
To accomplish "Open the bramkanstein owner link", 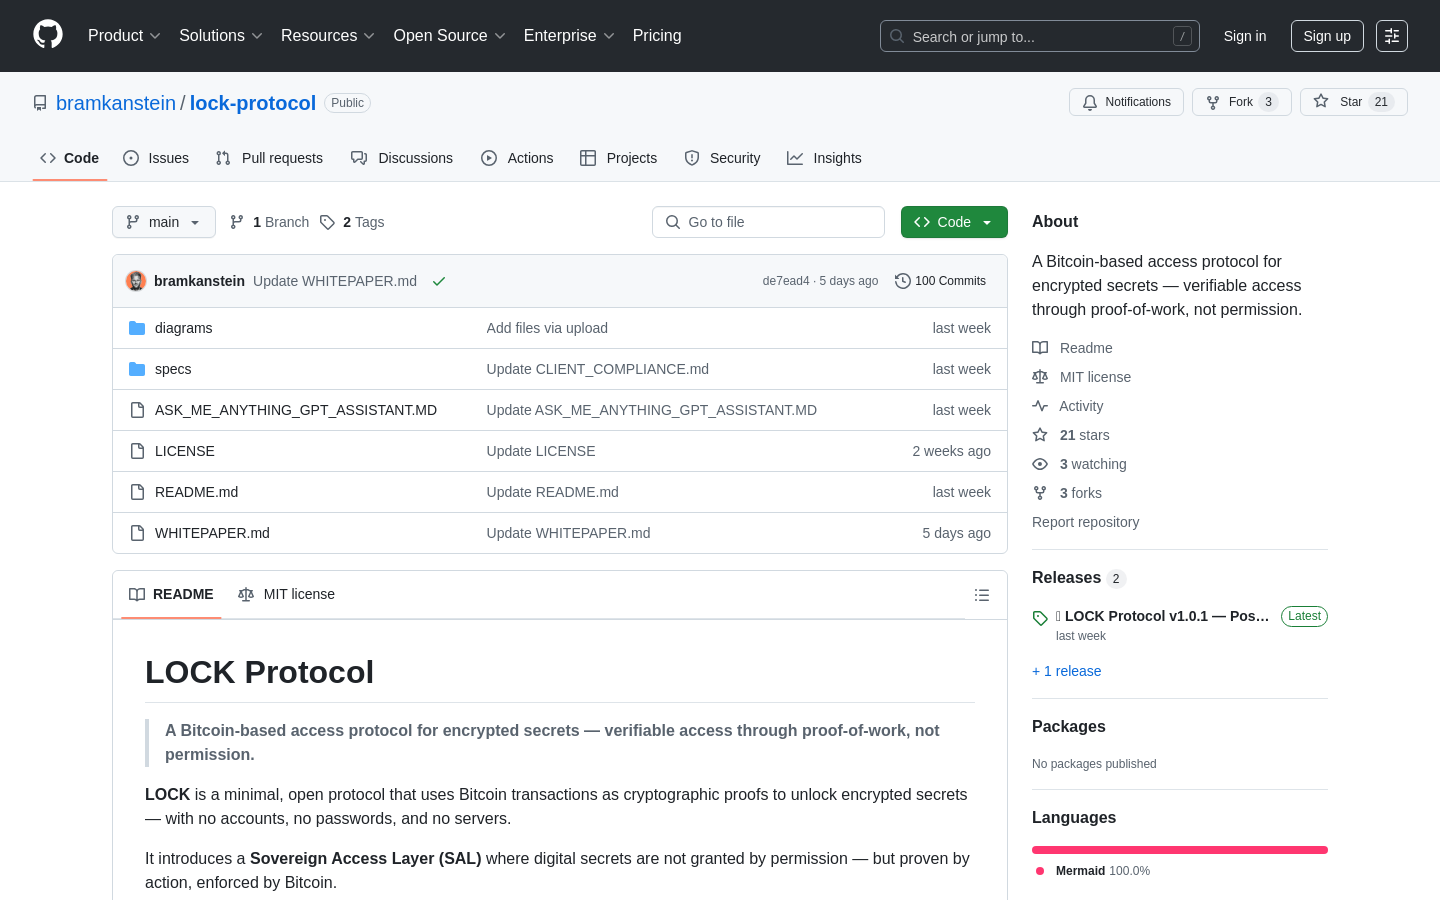I will tap(116, 103).
